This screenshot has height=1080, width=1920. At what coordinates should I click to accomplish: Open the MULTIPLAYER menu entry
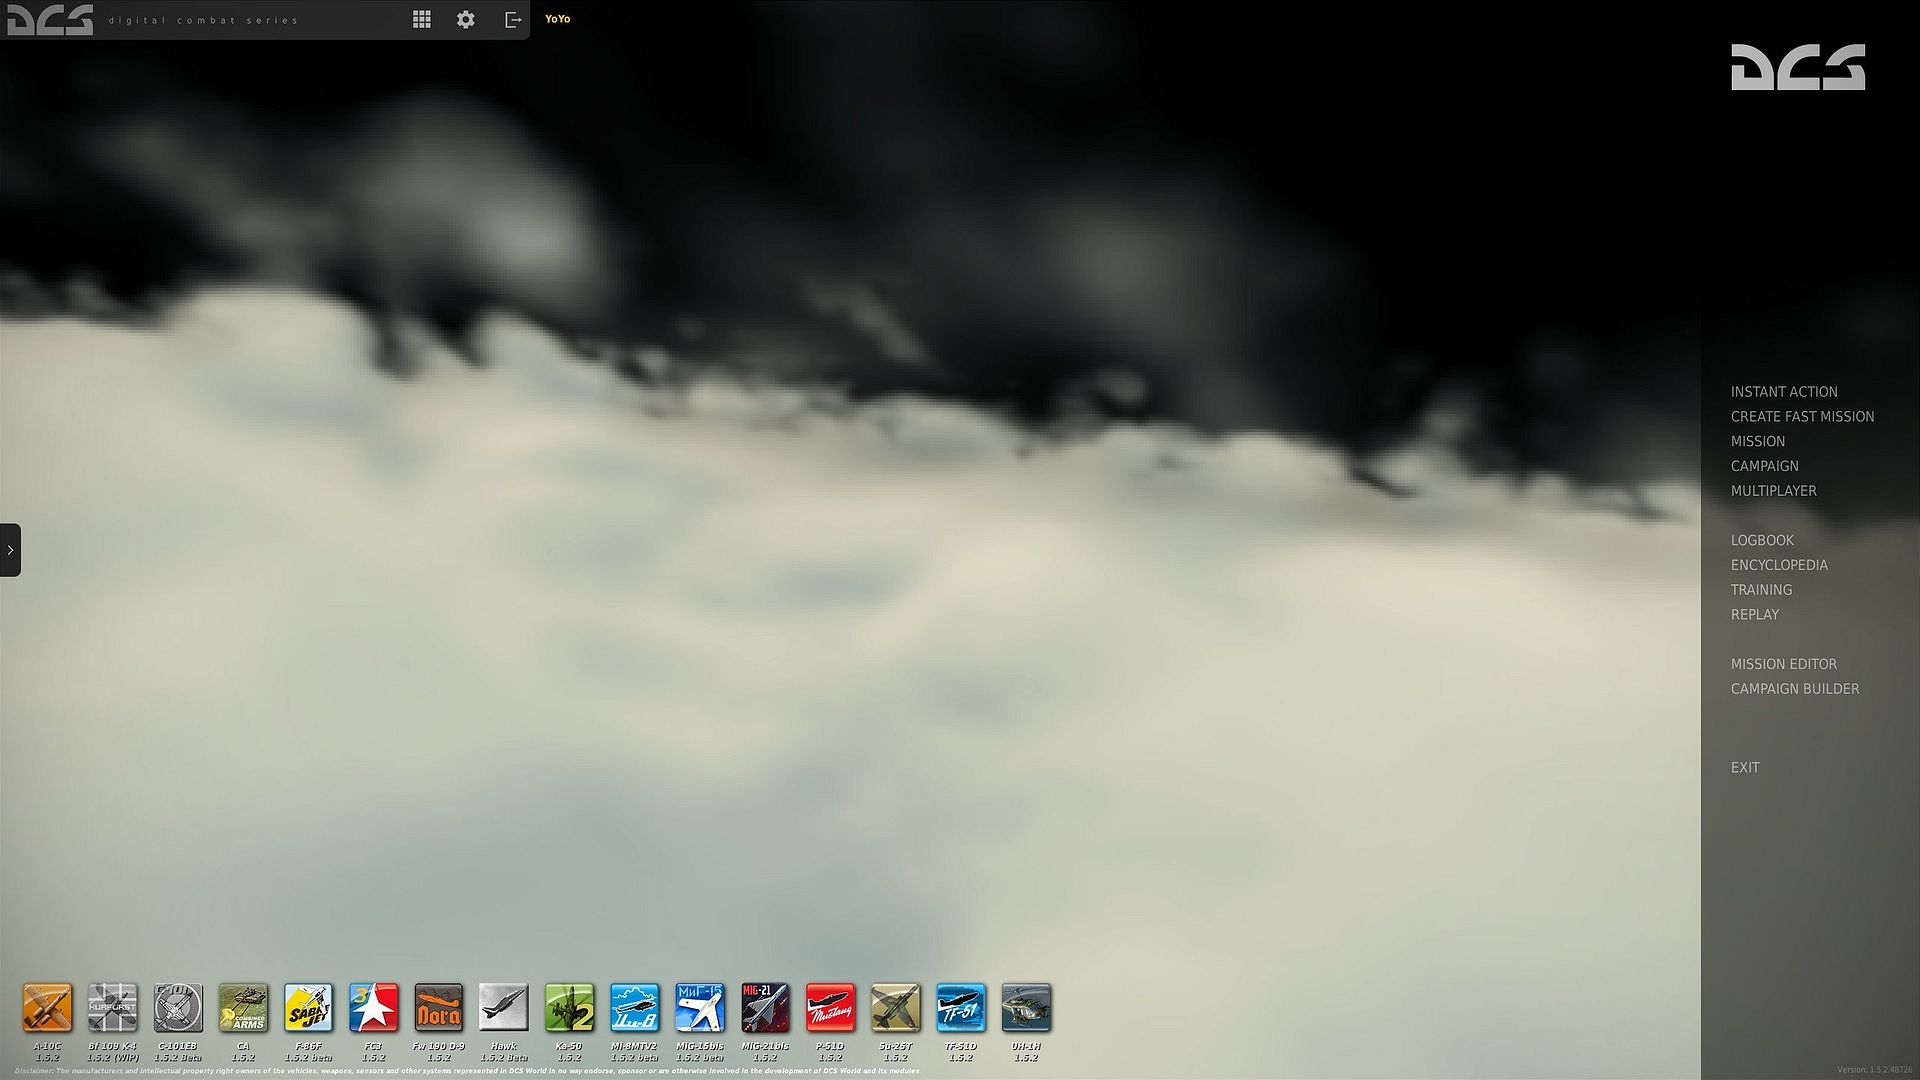point(1773,491)
